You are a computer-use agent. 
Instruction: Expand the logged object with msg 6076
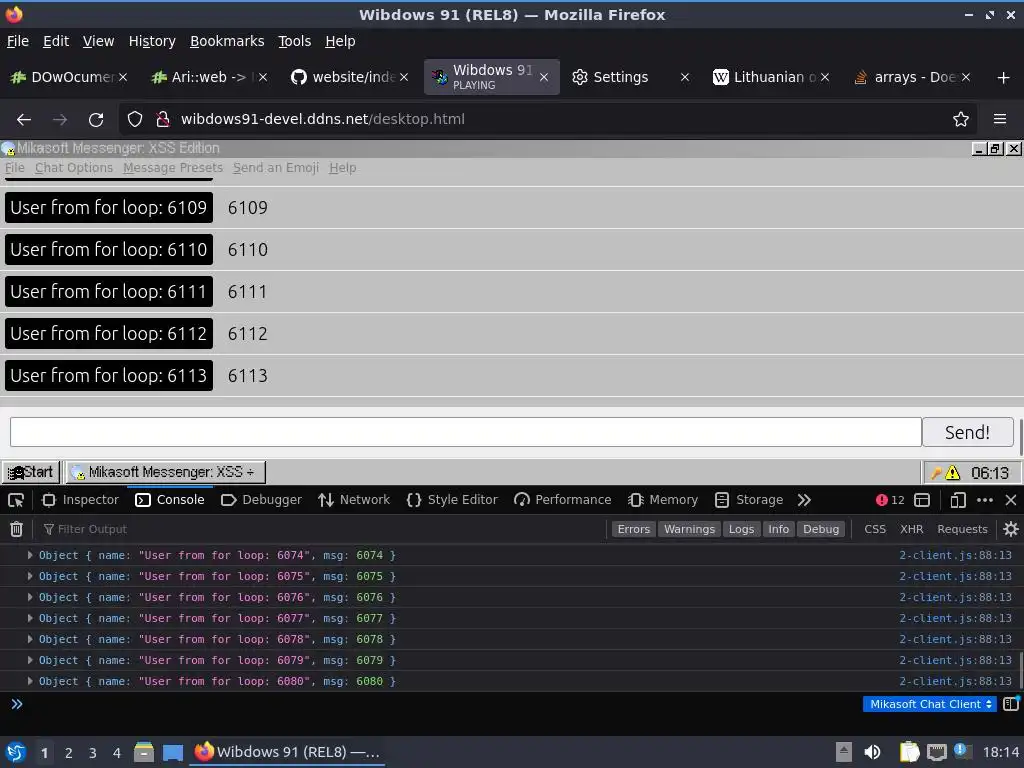[30, 597]
